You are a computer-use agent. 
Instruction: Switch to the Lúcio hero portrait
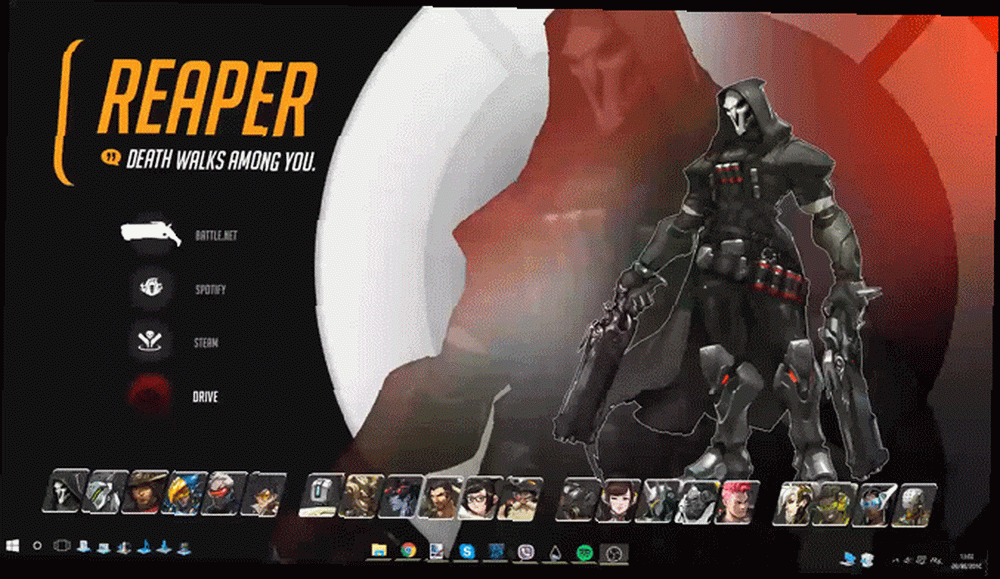pyautogui.click(x=835, y=504)
